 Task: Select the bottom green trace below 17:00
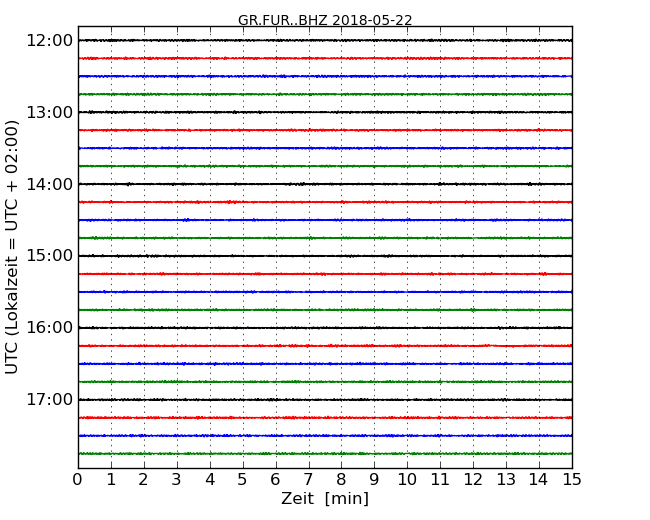point(325,454)
